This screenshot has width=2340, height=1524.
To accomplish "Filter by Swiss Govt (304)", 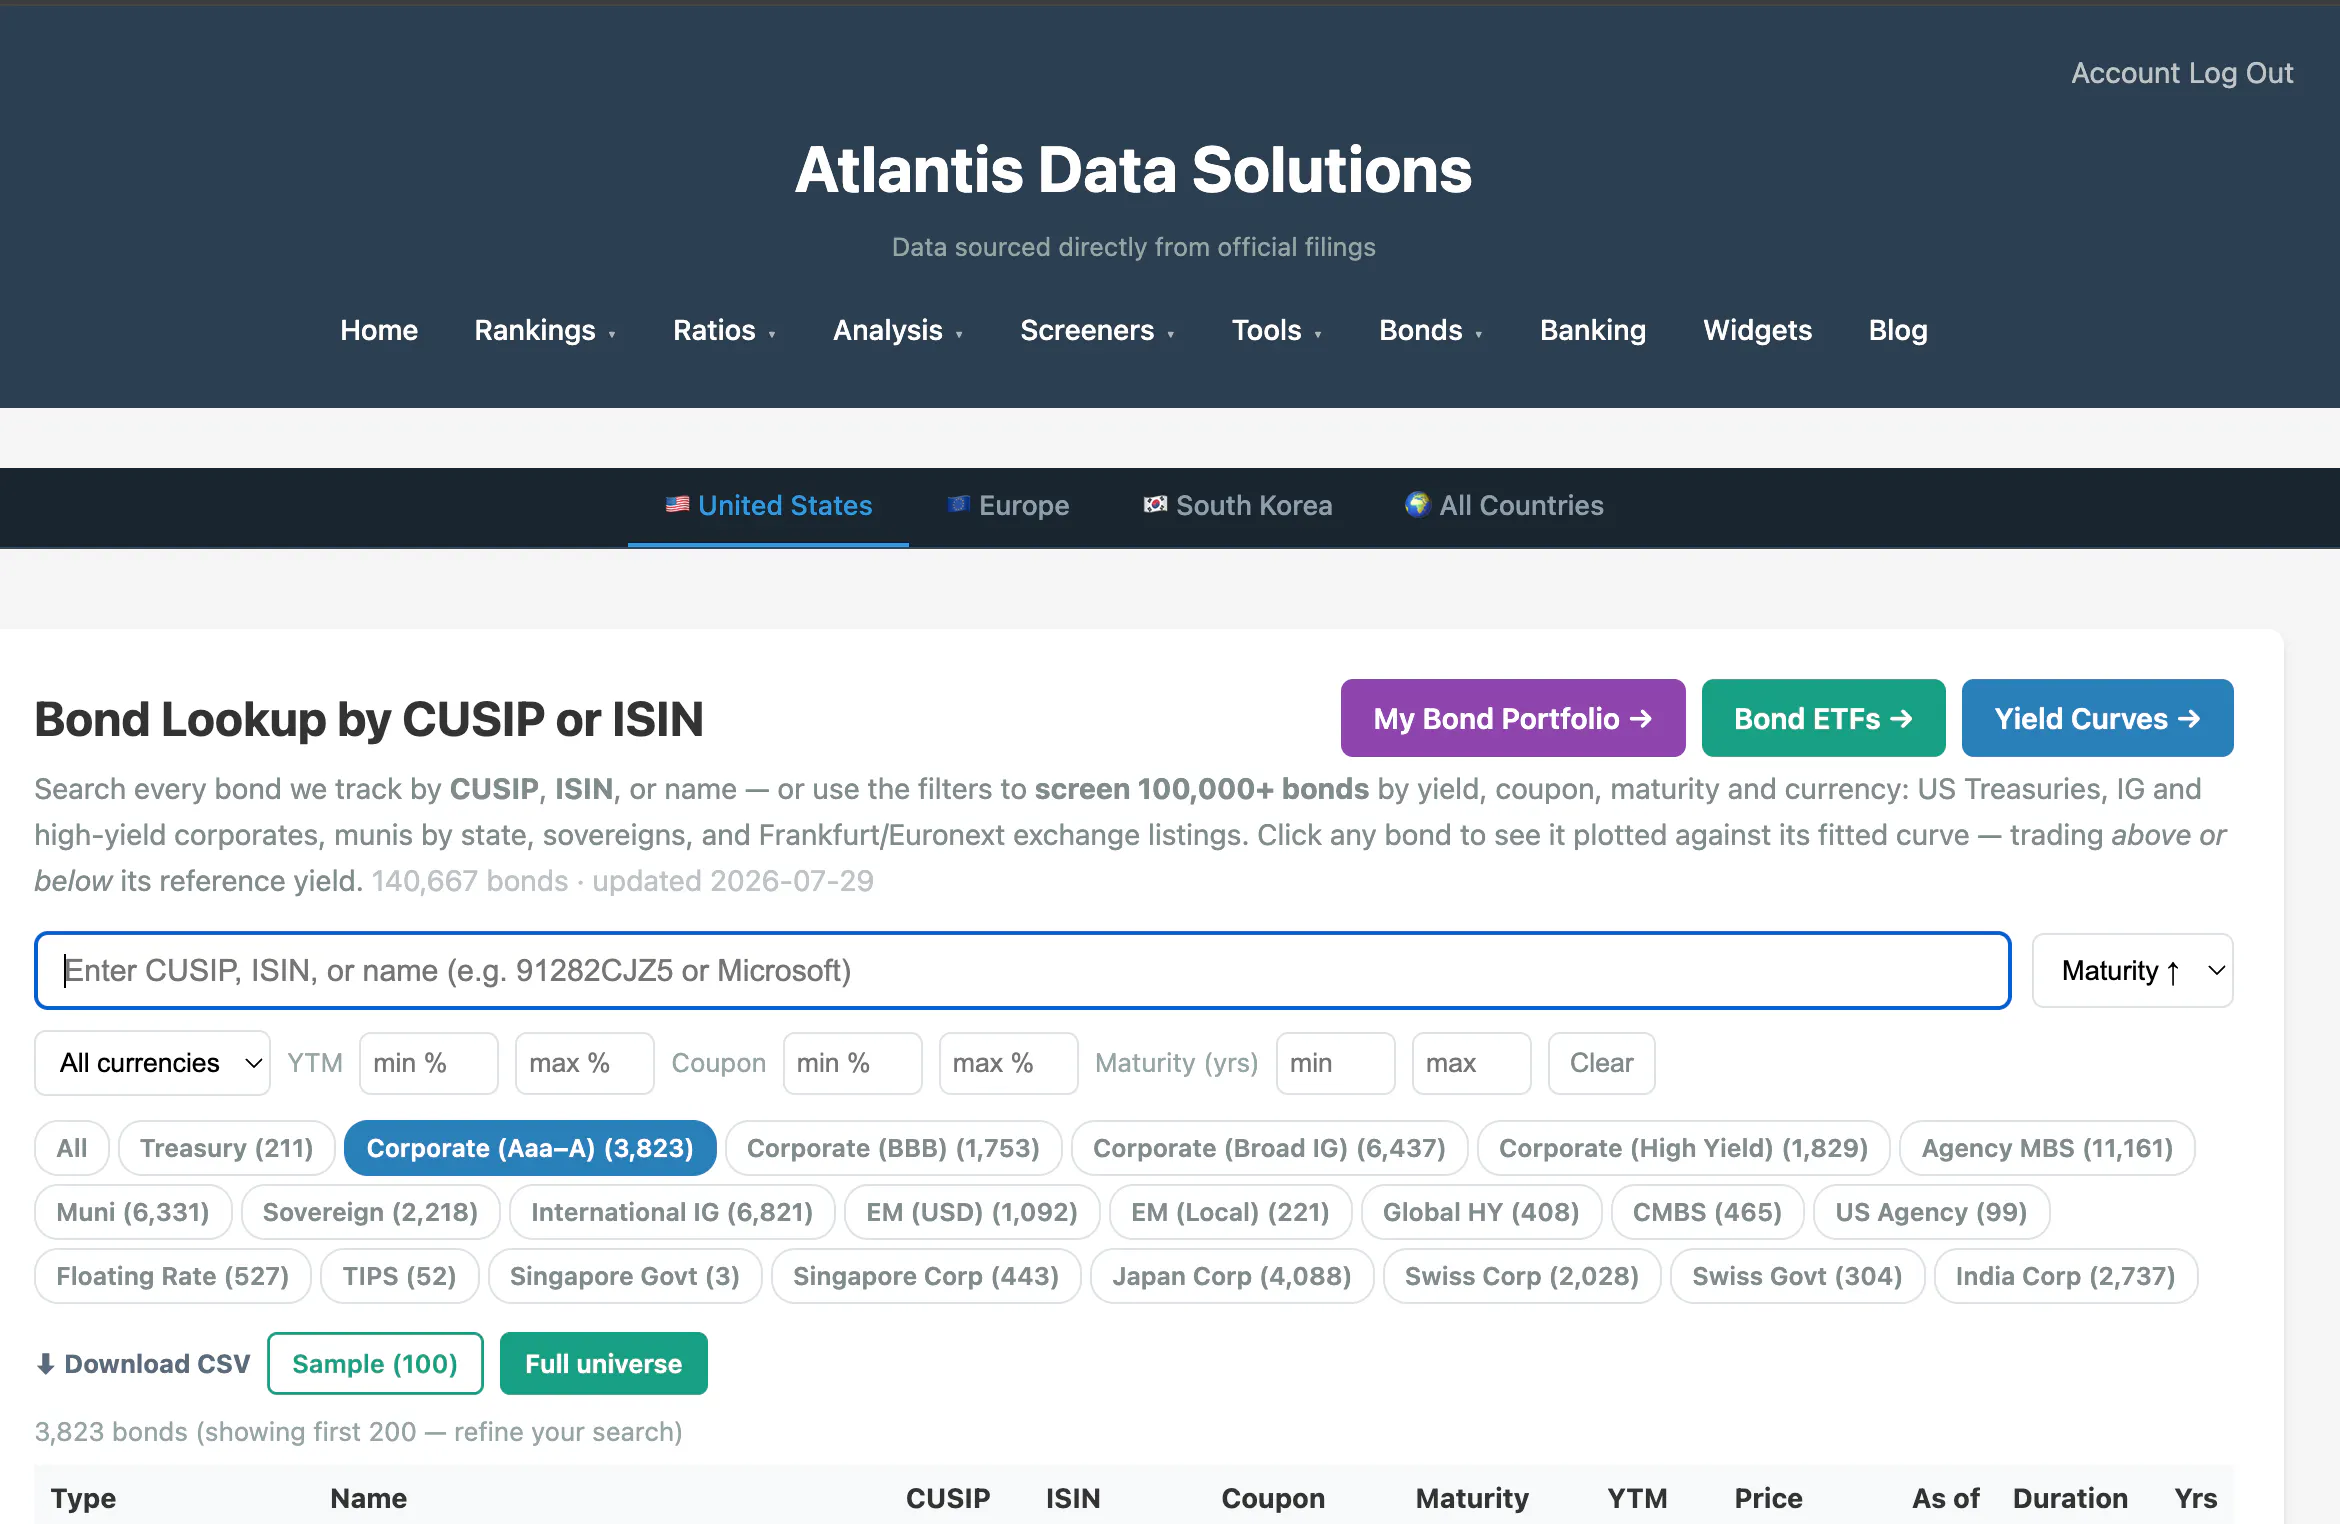I will (x=1797, y=1276).
